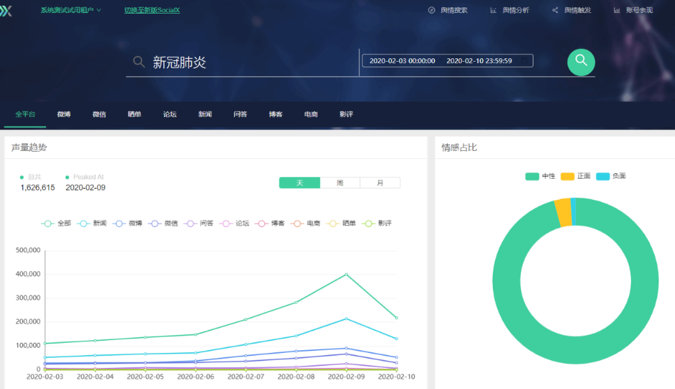Click the magnifier icon beside 新冠肺炎
Image resolution: width=675 pixels, height=389 pixels.
click(138, 62)
